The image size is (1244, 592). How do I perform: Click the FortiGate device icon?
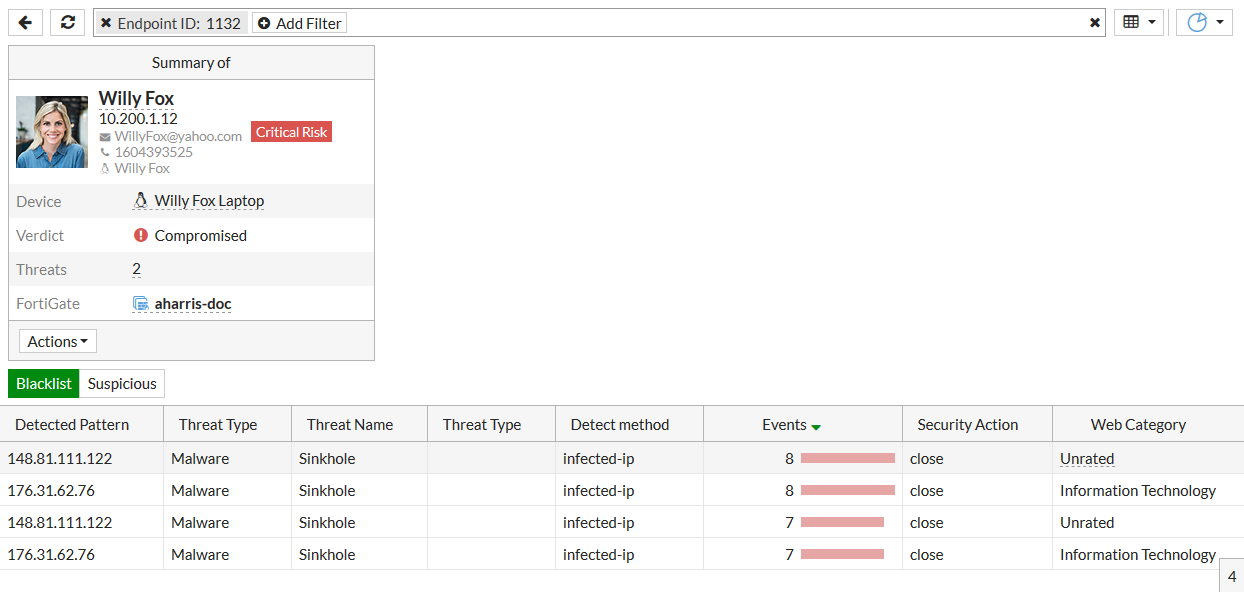[x=141, y=304]
